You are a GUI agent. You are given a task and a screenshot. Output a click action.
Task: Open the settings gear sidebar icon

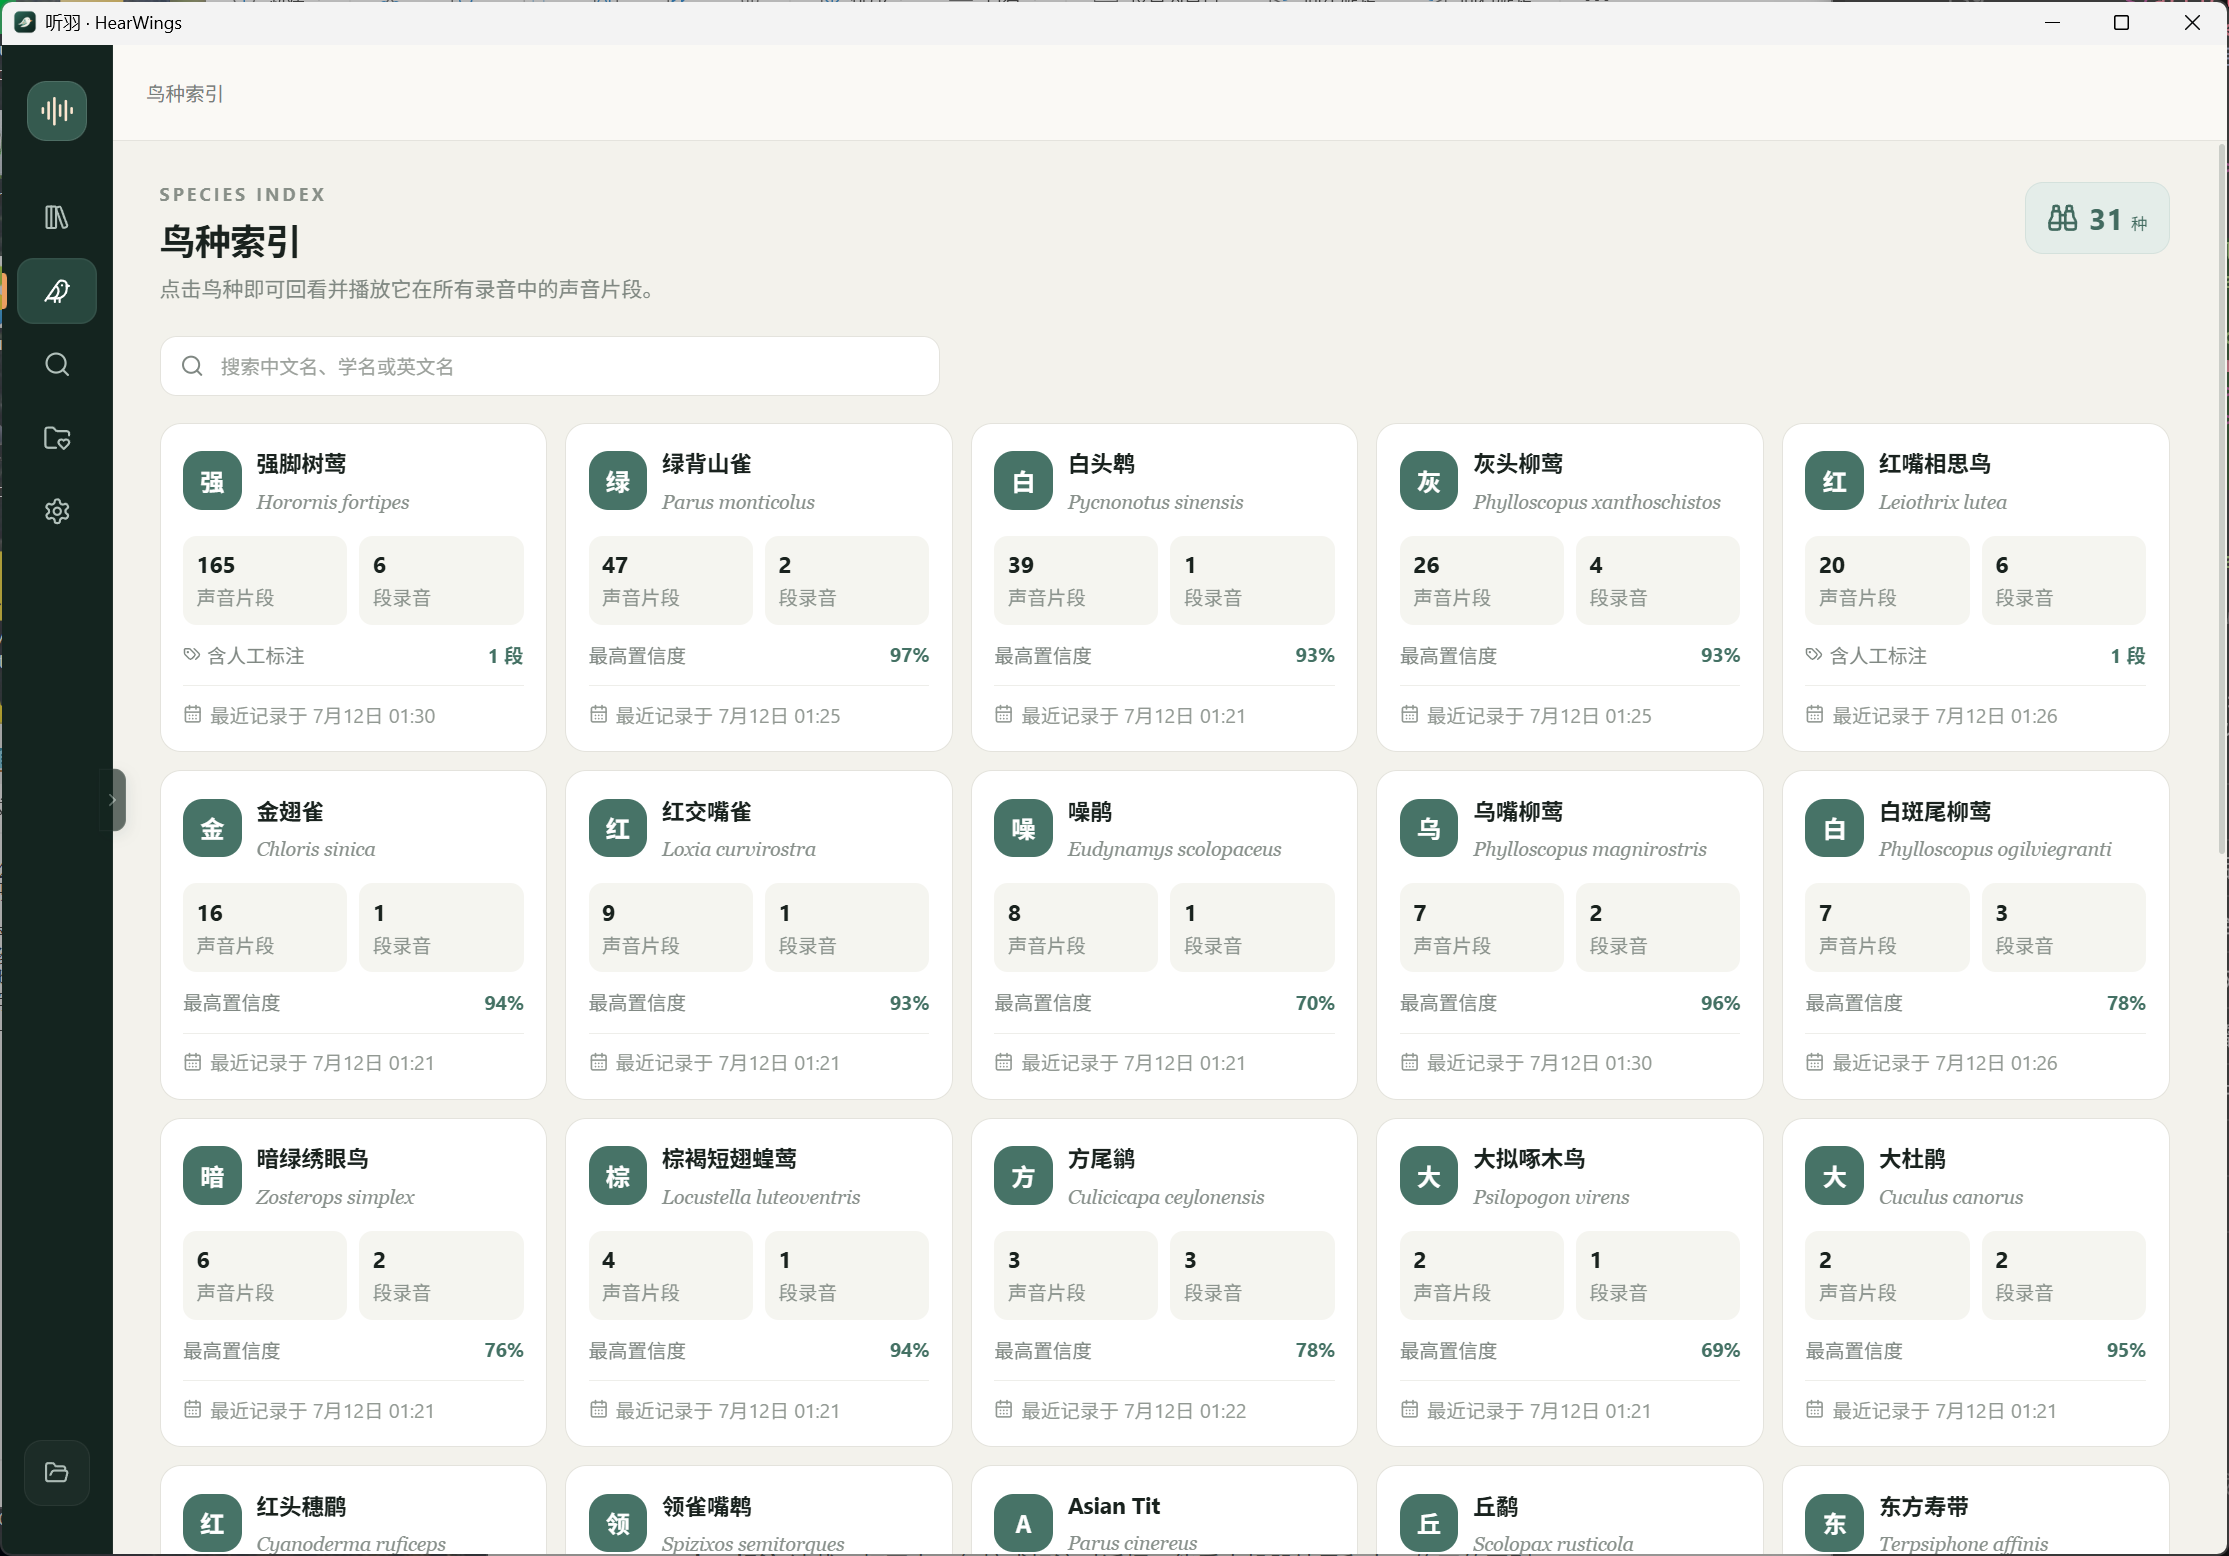click(57, 511)
